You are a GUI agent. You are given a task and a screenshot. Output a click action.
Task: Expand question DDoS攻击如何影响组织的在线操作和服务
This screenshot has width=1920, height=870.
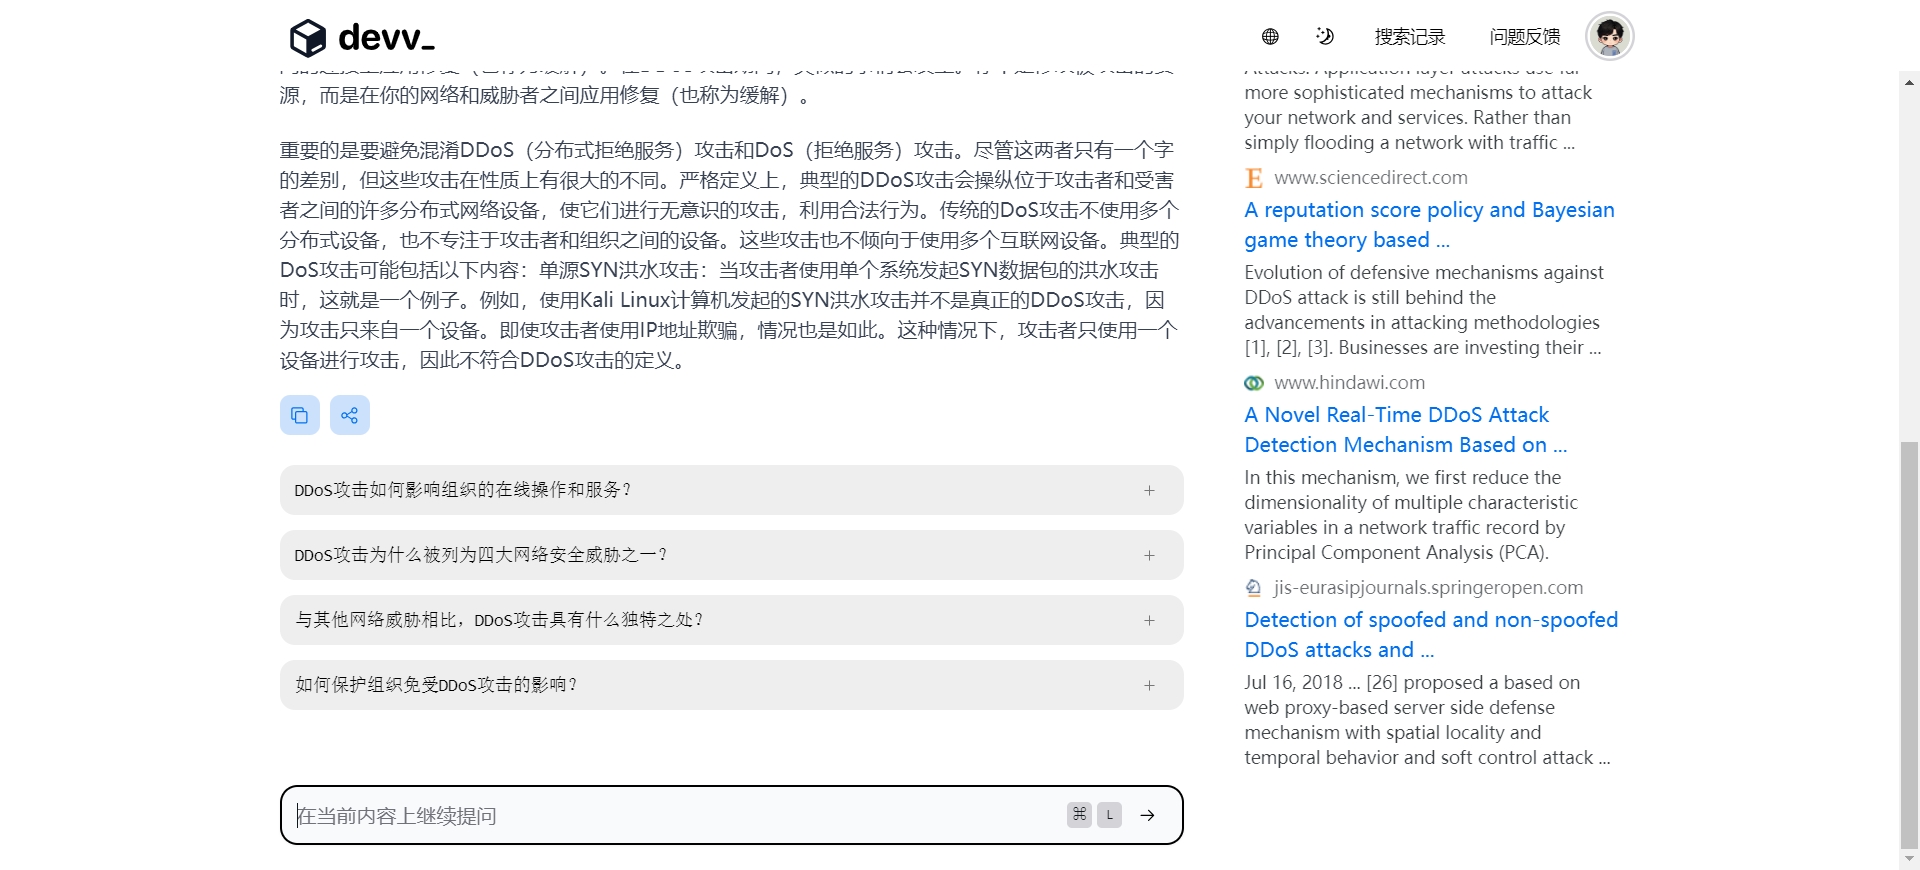731,490
